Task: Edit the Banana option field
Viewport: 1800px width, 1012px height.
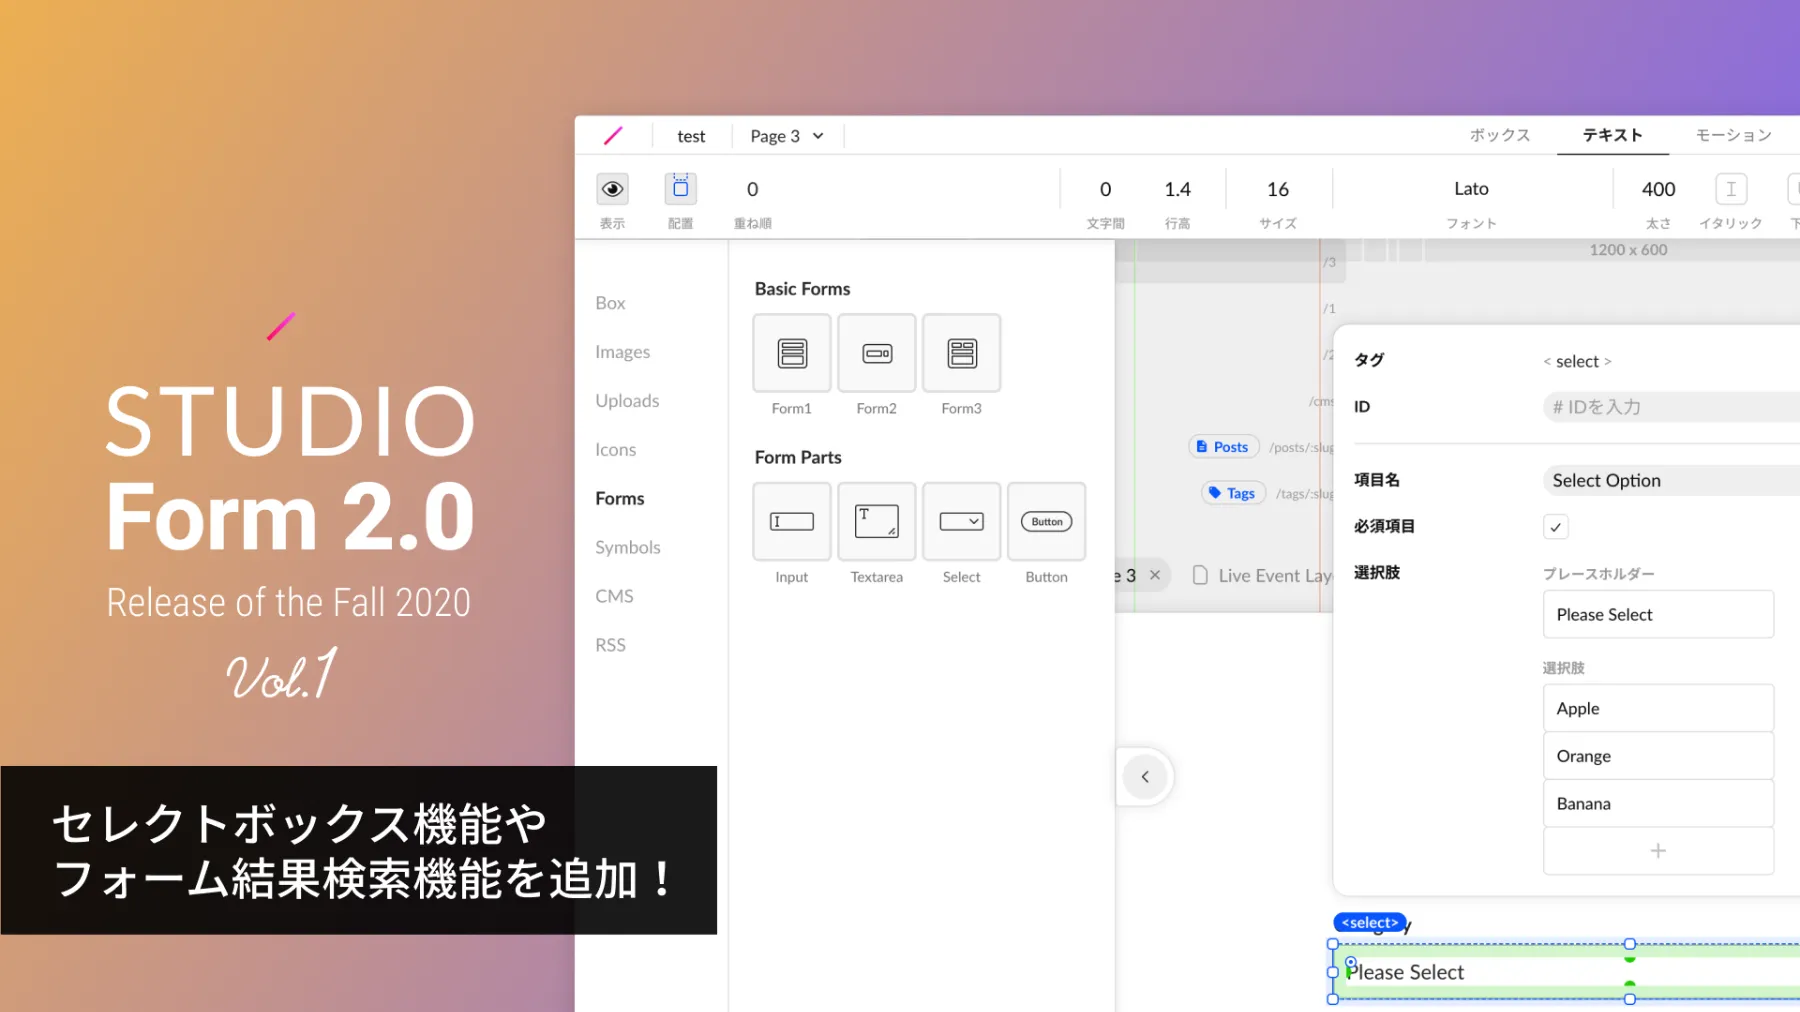Action: click(1658, 803)
